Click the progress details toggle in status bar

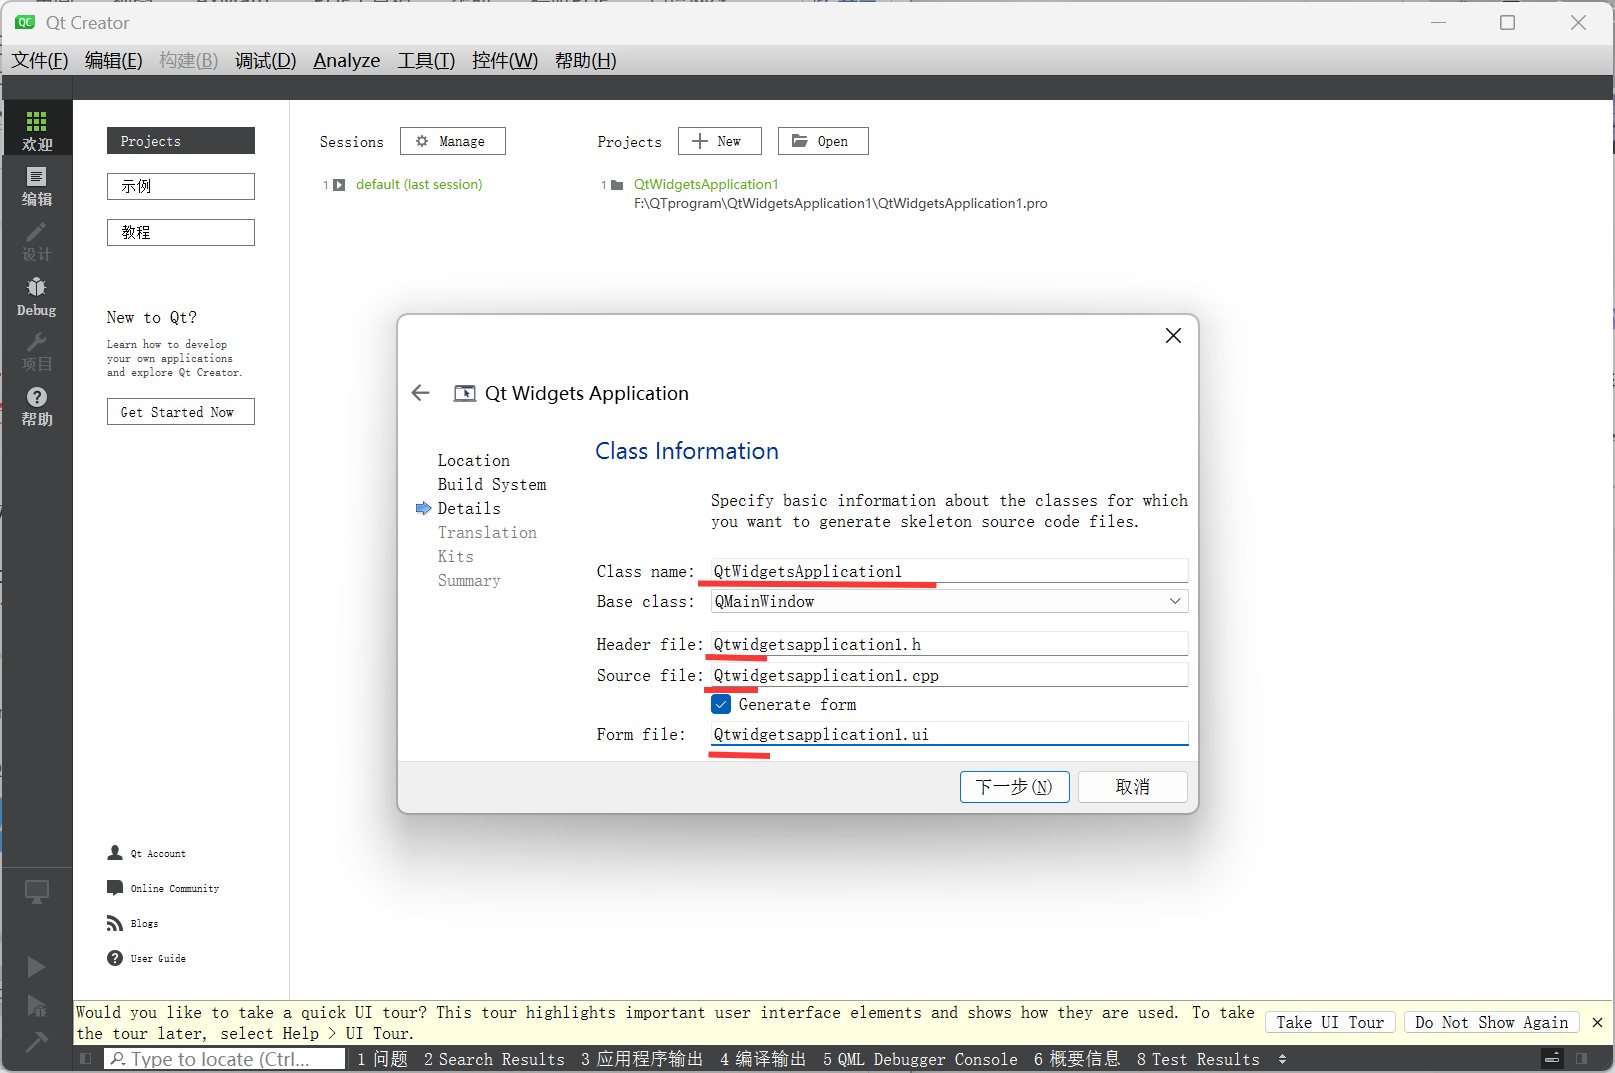(1552, 1058)
